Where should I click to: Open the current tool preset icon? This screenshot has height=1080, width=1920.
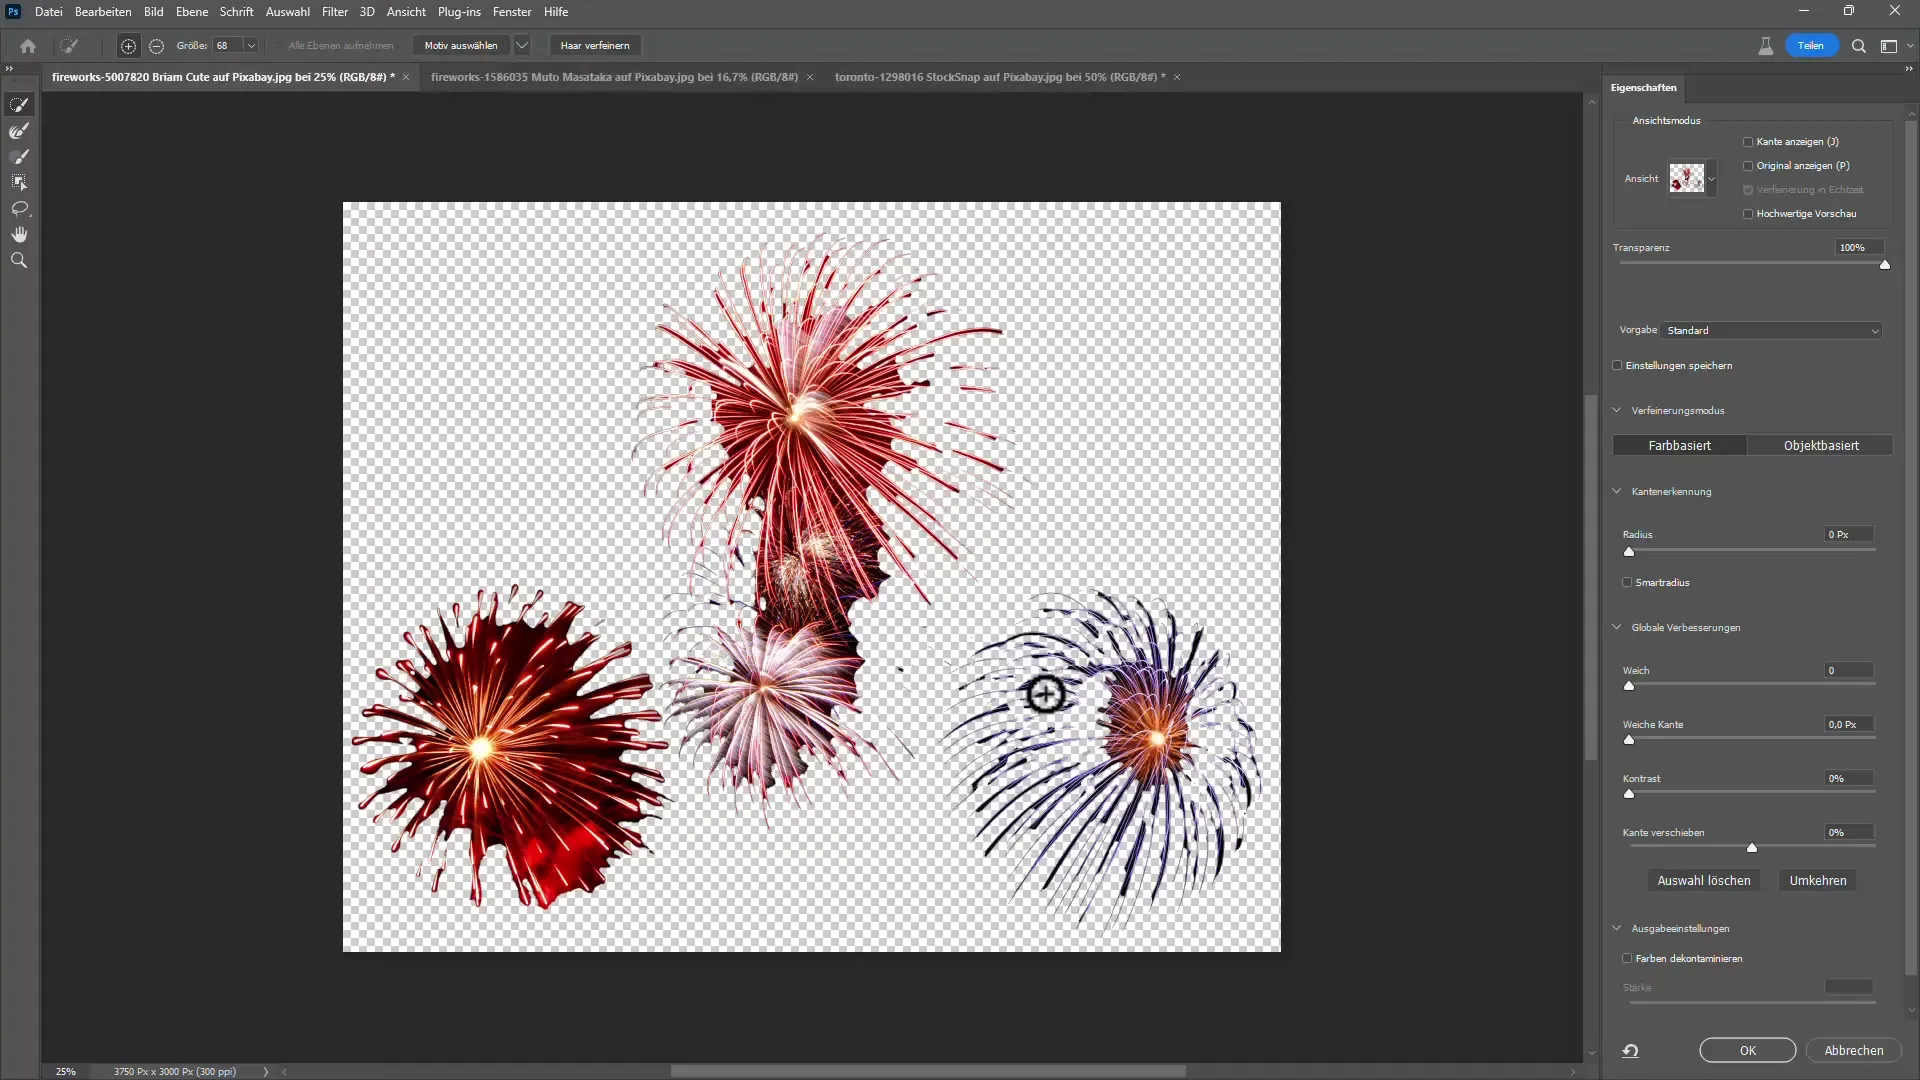pyautogui.click(x=68, y=46)
